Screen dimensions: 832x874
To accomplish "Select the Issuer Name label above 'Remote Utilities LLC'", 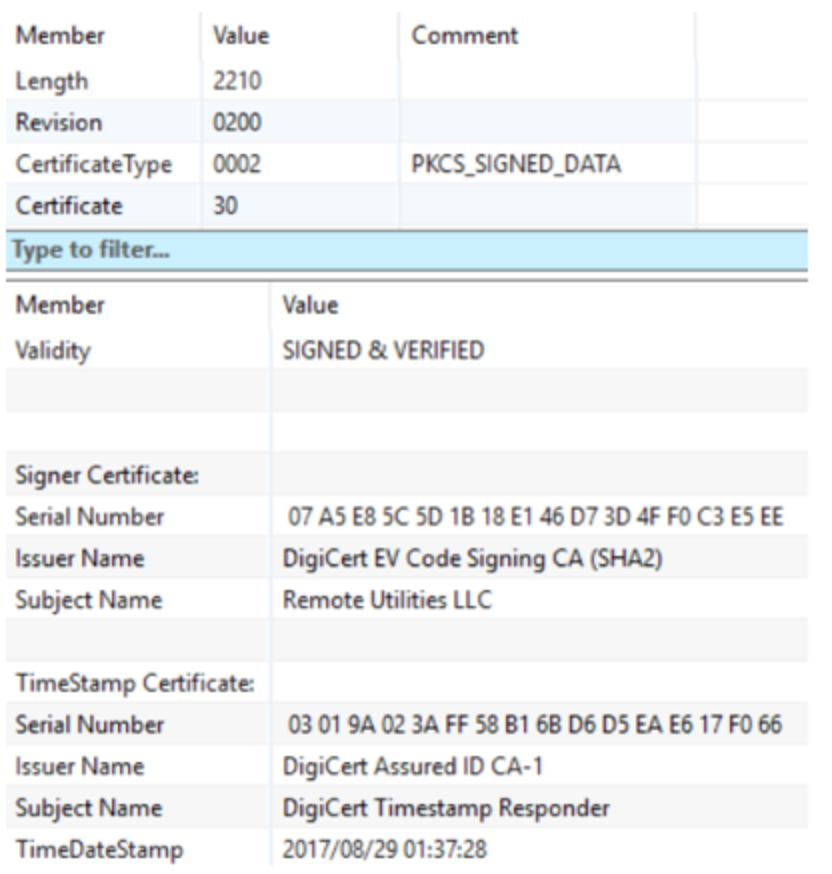I will 80,559.
